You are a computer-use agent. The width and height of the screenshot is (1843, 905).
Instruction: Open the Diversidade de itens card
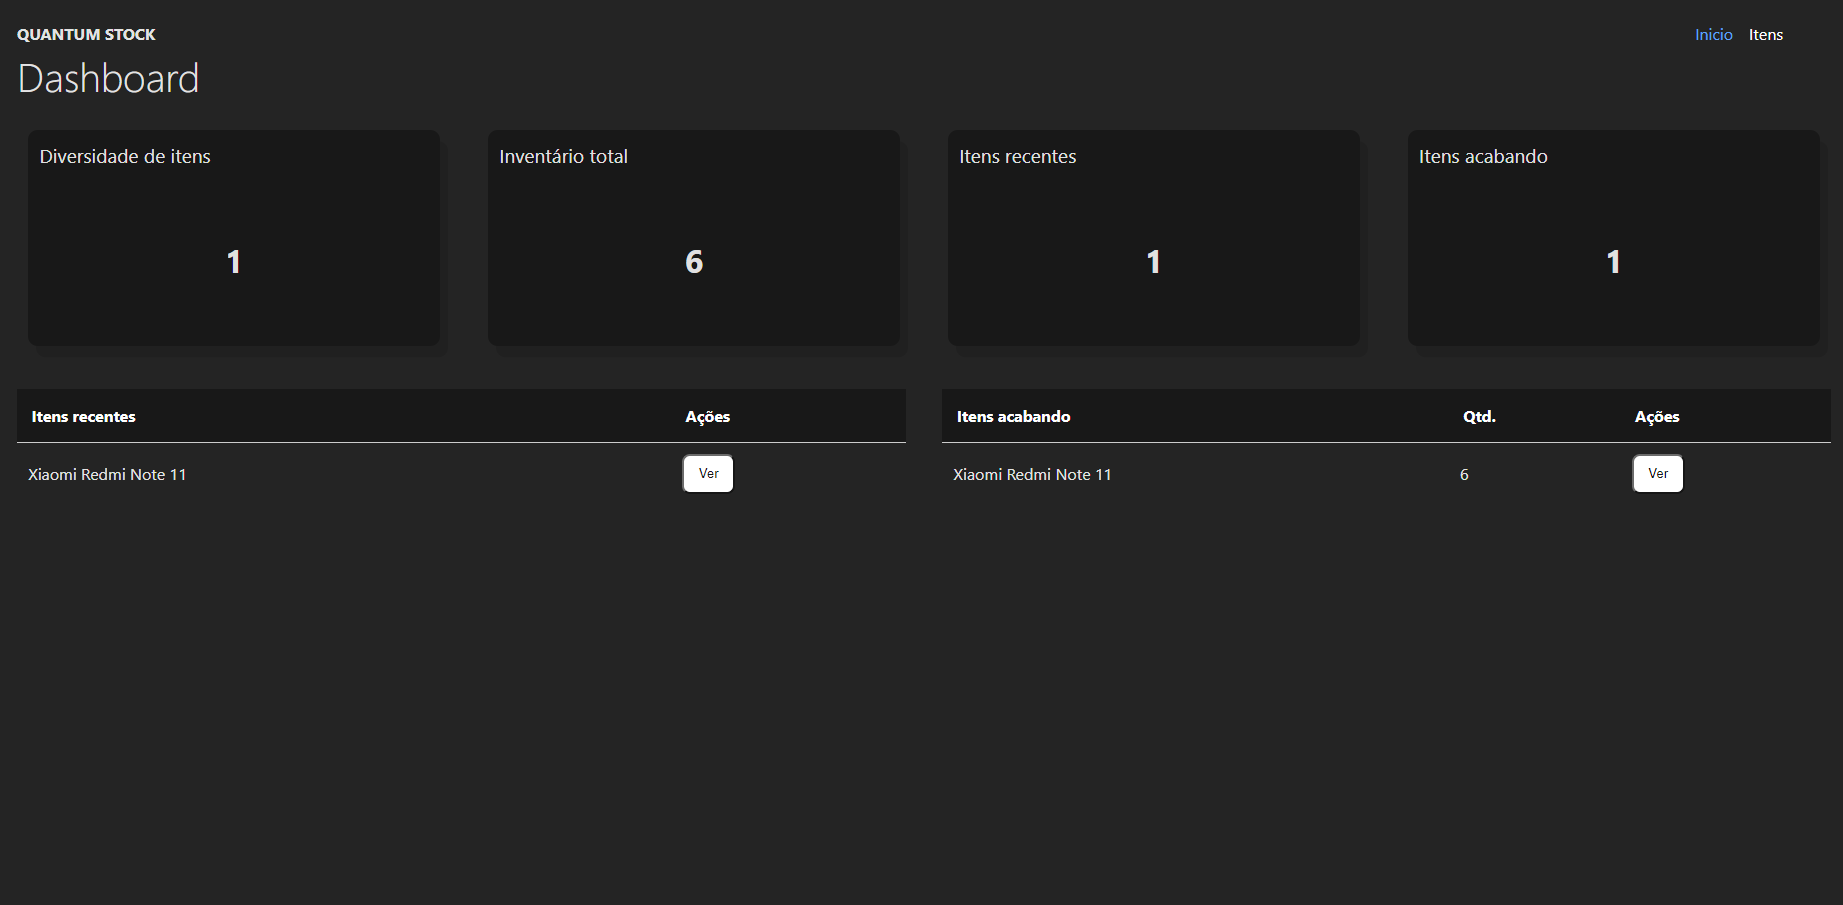point(233,240)
